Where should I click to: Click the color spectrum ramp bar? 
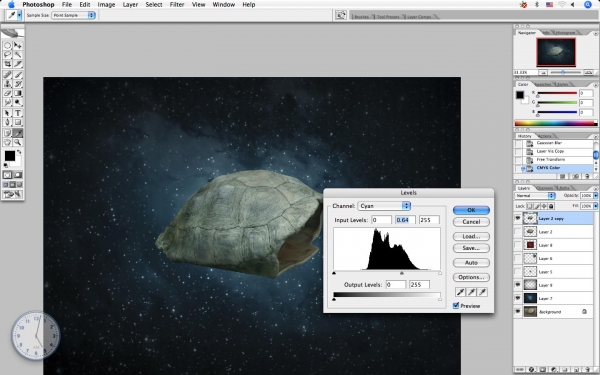coord(556,123)
